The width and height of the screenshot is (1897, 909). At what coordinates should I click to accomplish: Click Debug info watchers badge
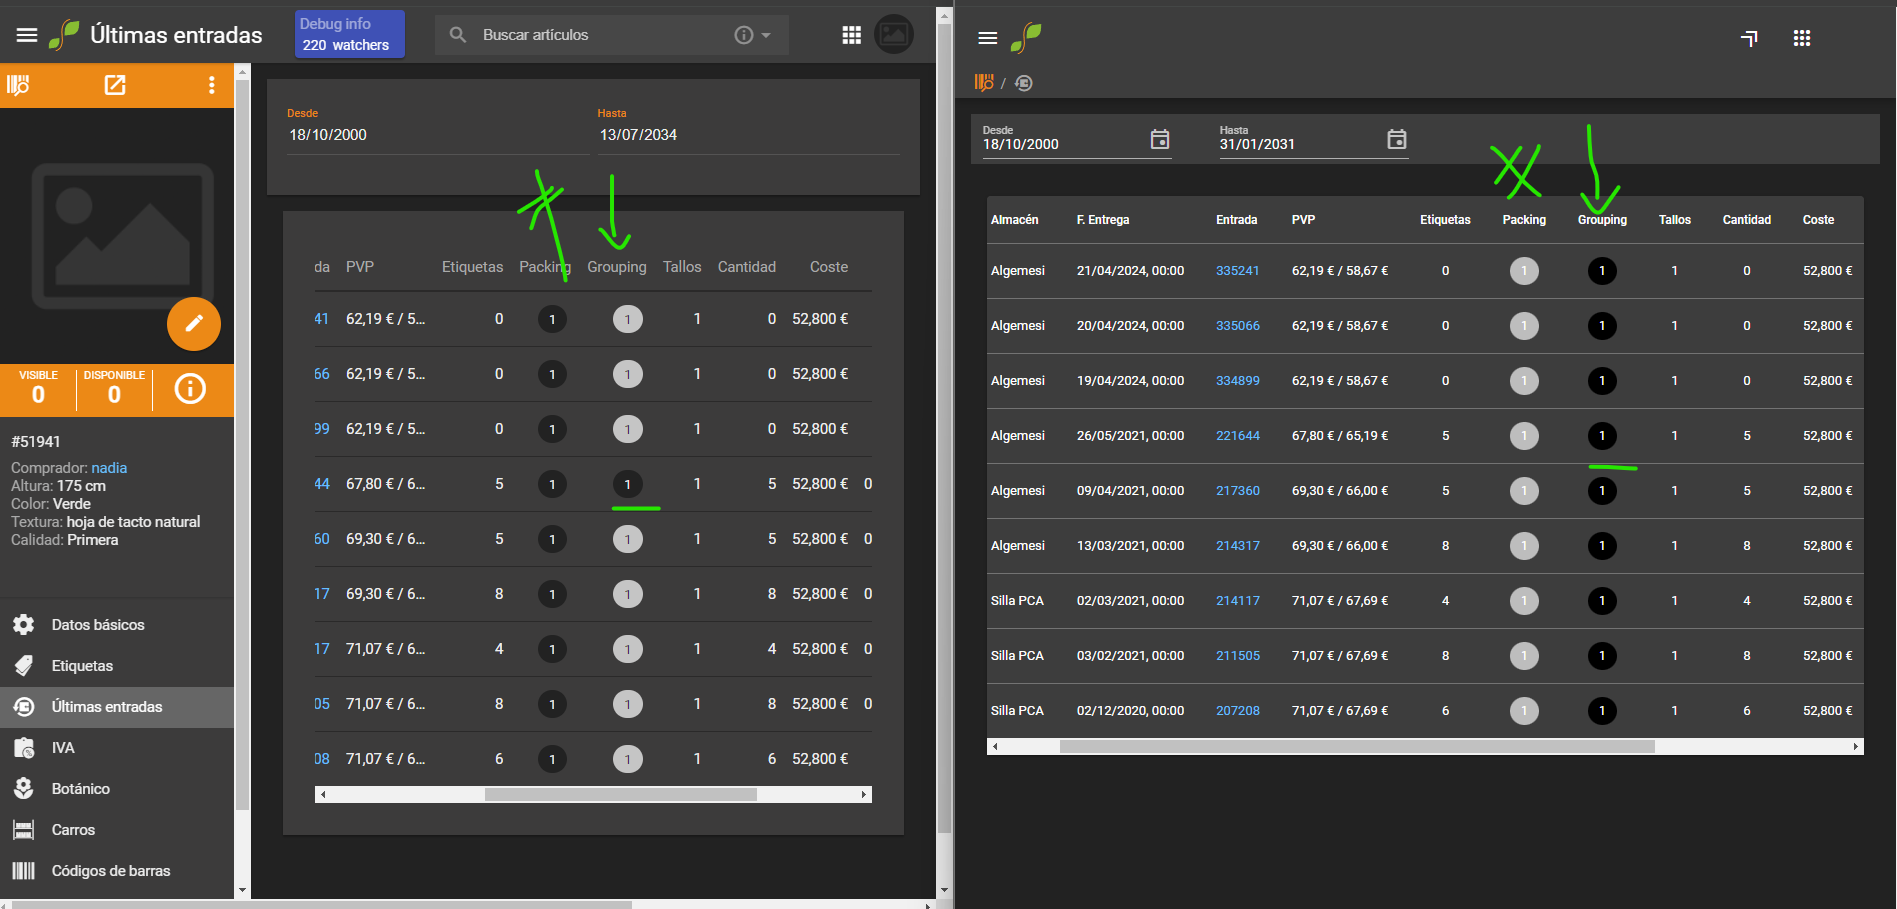coord(350,34)
